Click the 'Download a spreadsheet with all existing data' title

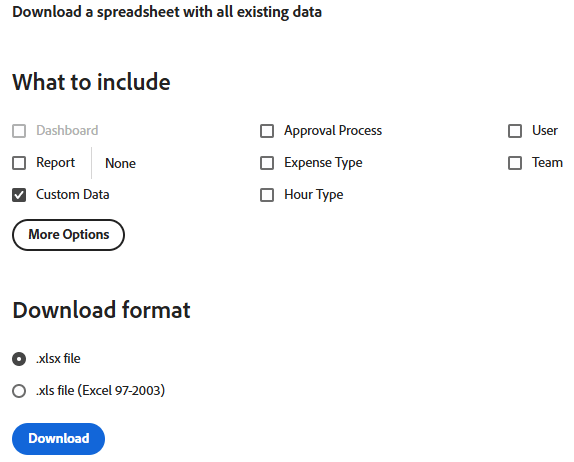[x=167, y=12]
